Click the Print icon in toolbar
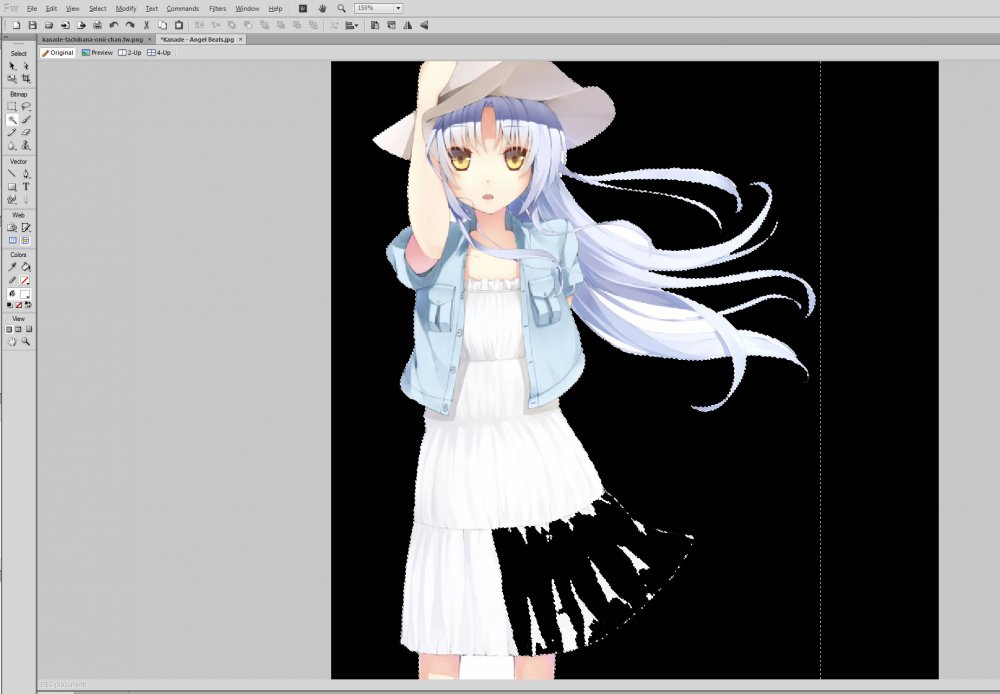 [98, 26]
